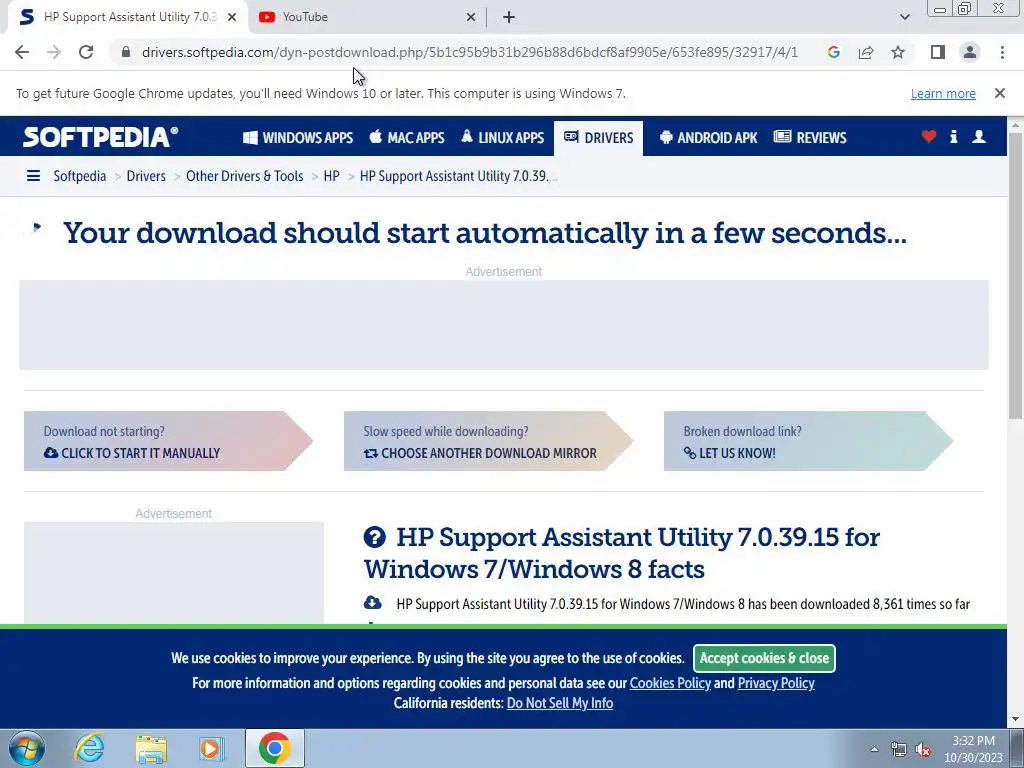Image resolution: width=1024 pixels, height=768 pixels.
Task: Click the network icon in the system tray
Action: pos(899,750)
